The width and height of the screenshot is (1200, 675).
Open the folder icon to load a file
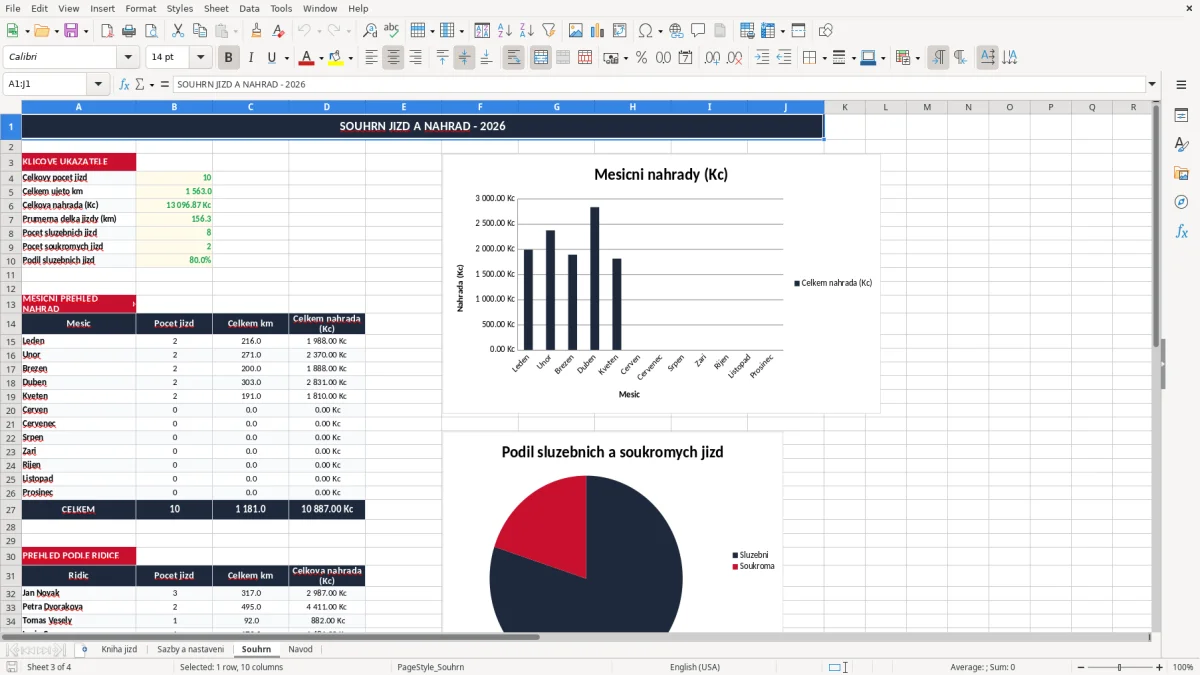40,31
